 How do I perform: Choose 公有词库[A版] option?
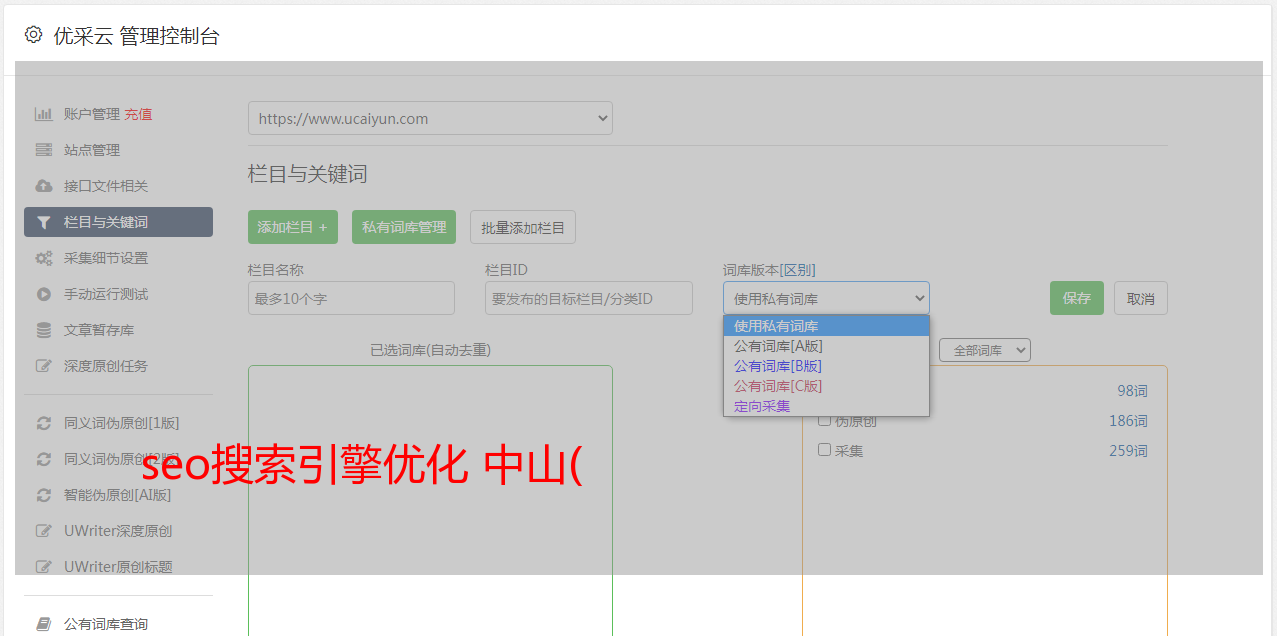coord(826,346)
